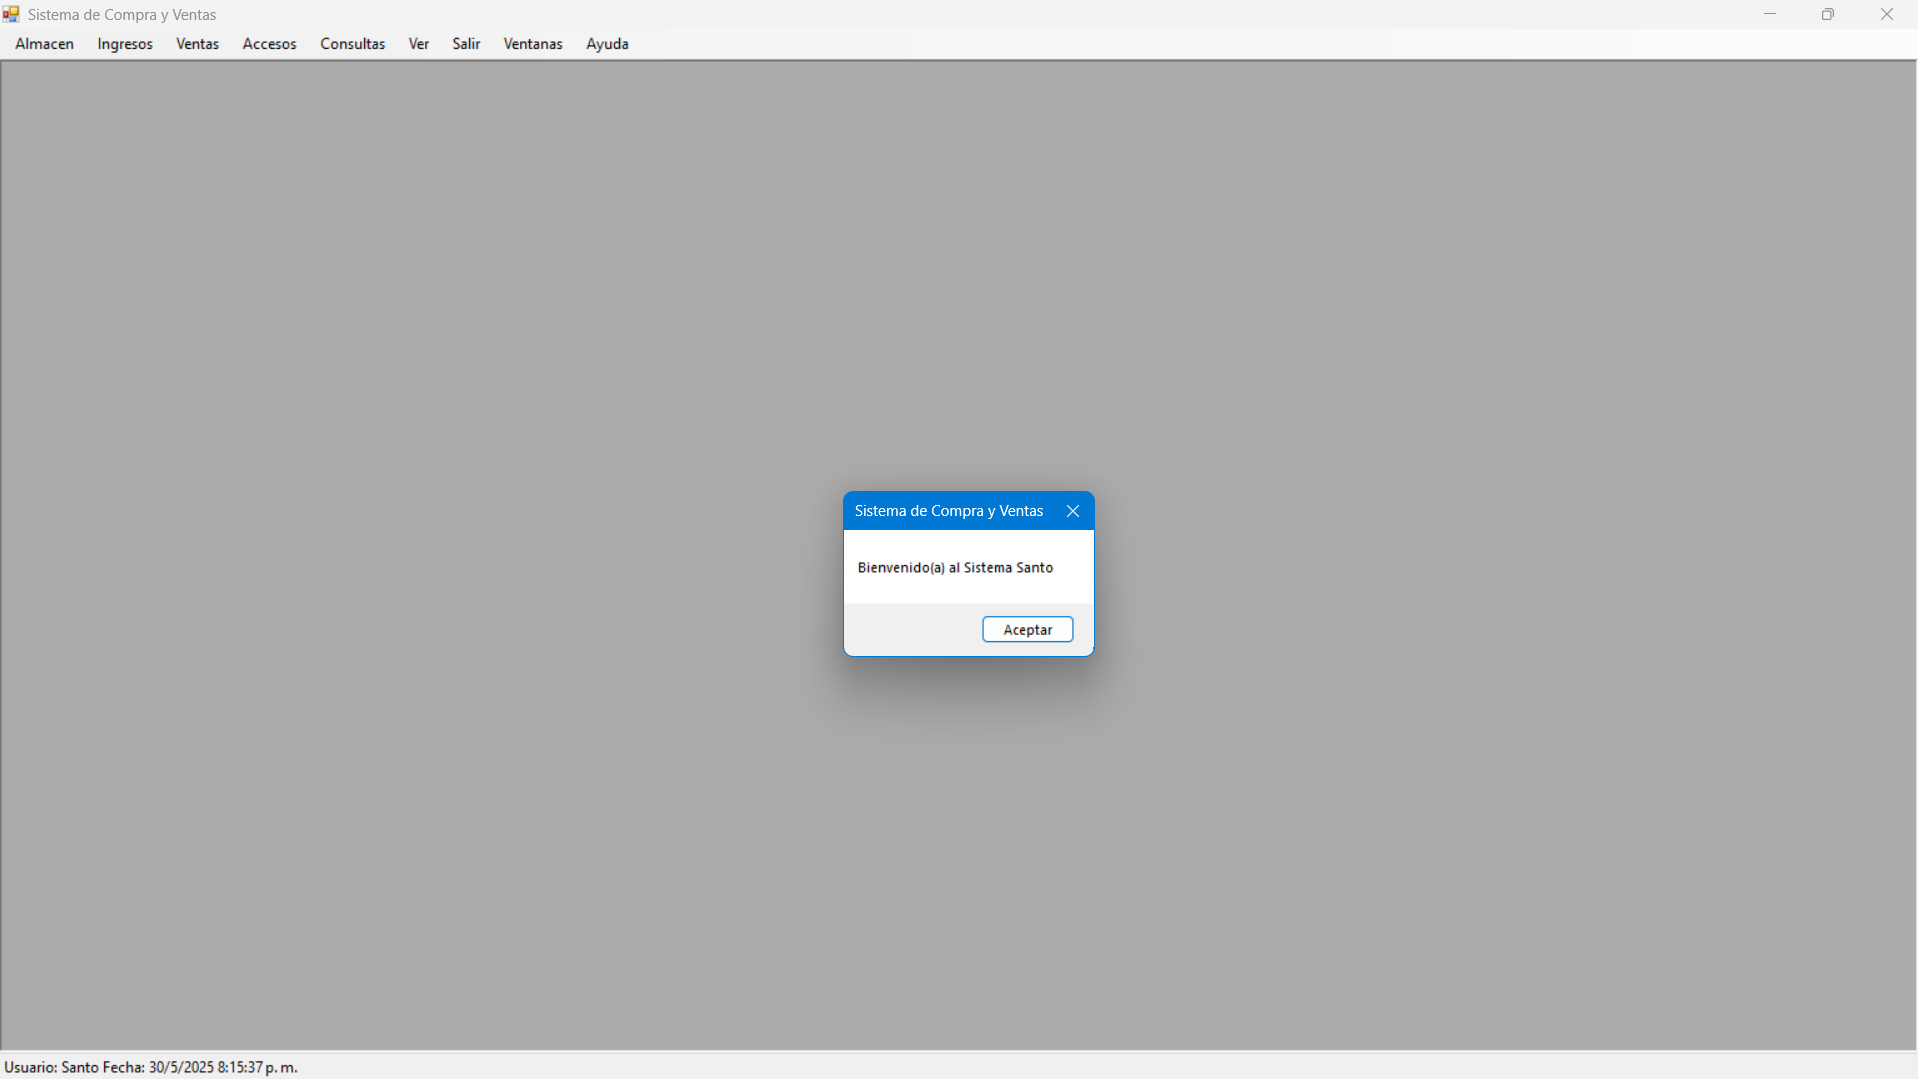Select the Ventas menu in the menu bar

coord(197,44)
